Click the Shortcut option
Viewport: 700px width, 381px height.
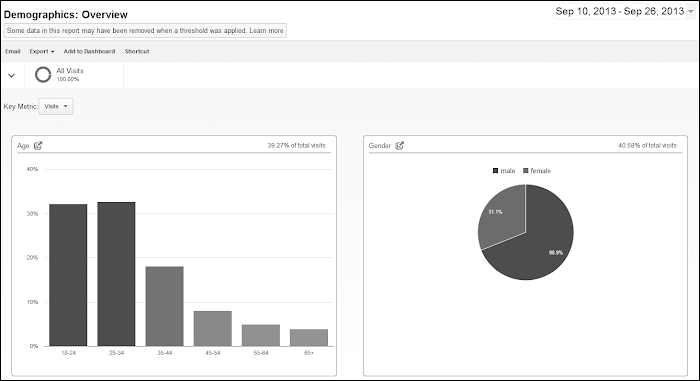point(137,51)
